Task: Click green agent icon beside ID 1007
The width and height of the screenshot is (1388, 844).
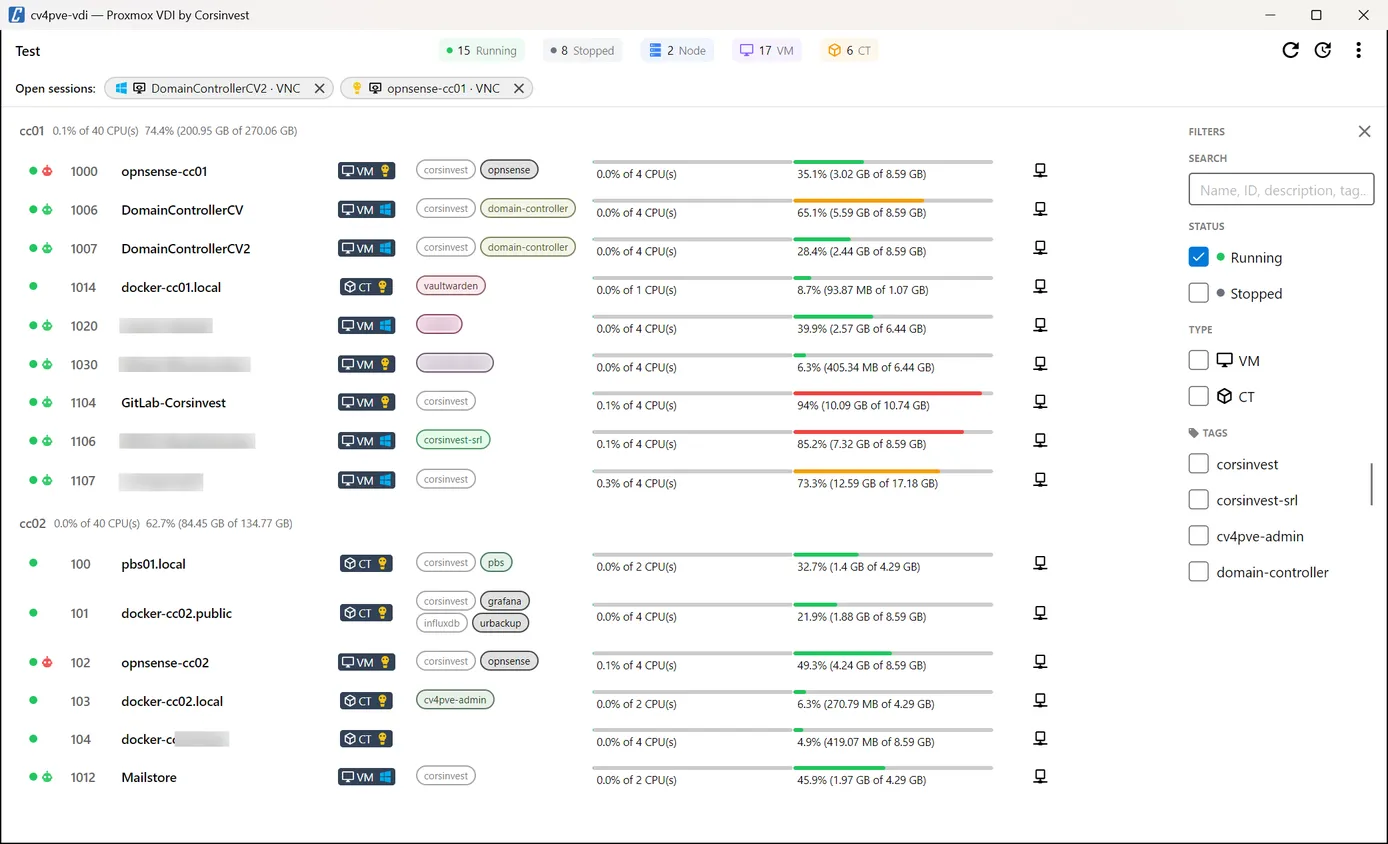Action: pos(47,248)
